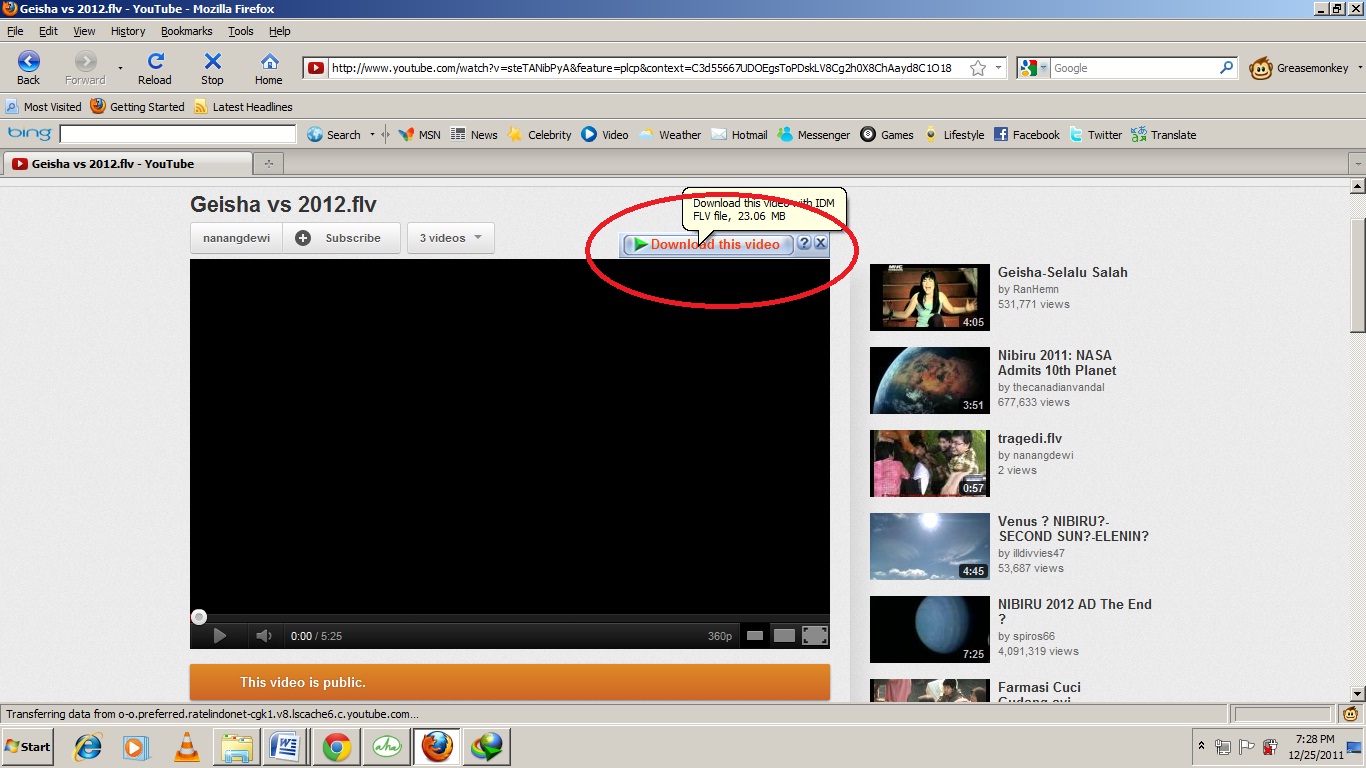Viewport: 1366px width, 768px height.
Task: Expand the Bing Search options arrow
Action: pos(372,134)
